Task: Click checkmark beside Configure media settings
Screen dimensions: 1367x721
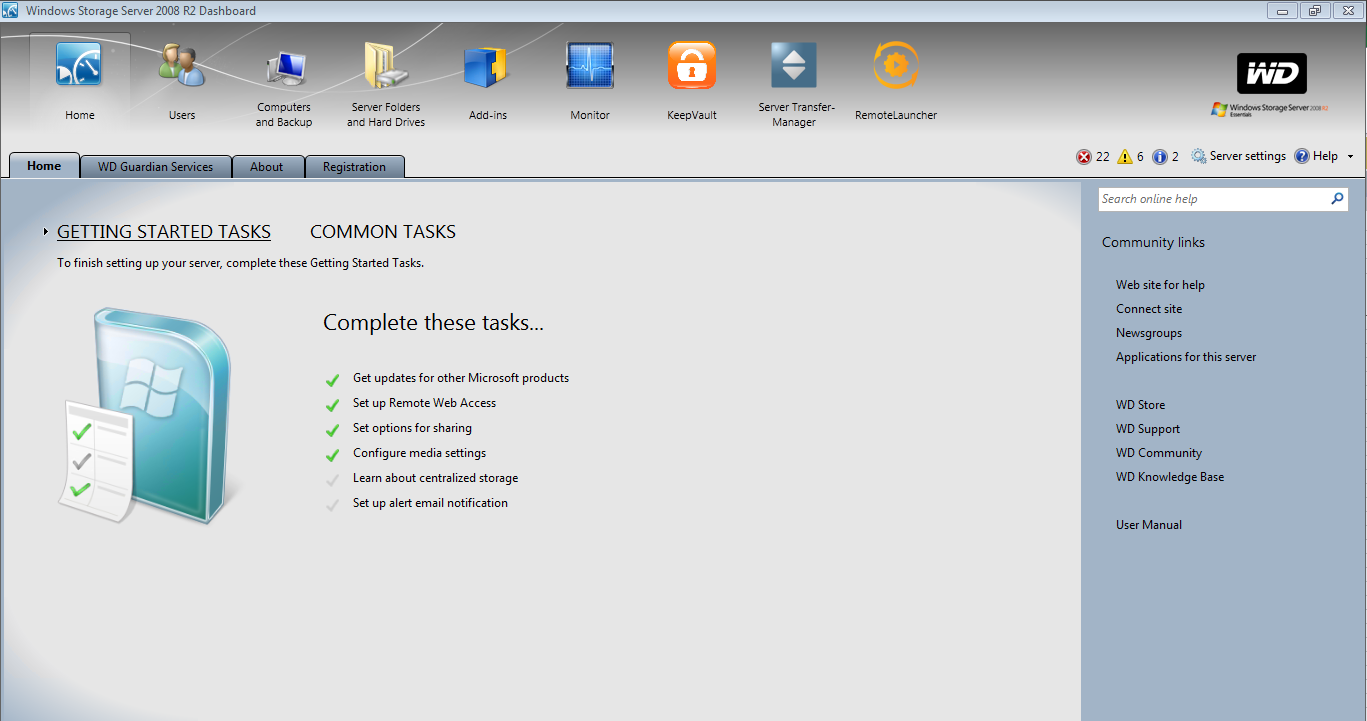Action: [332, 455]
